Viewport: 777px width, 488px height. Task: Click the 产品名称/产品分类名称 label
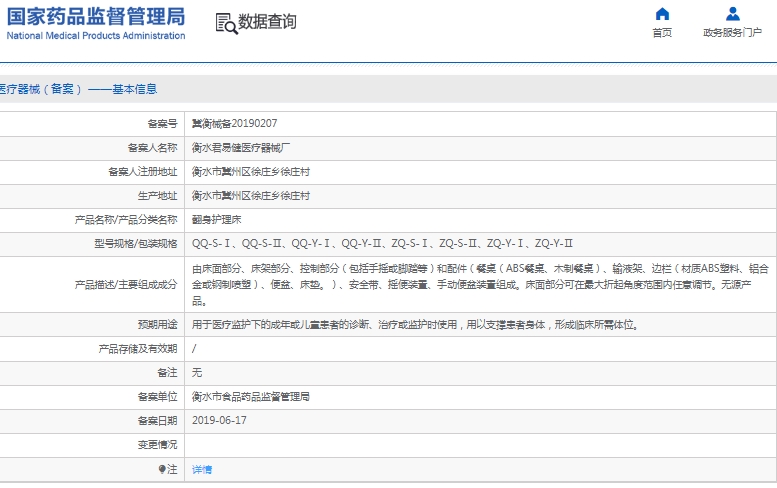coord(126,219)
